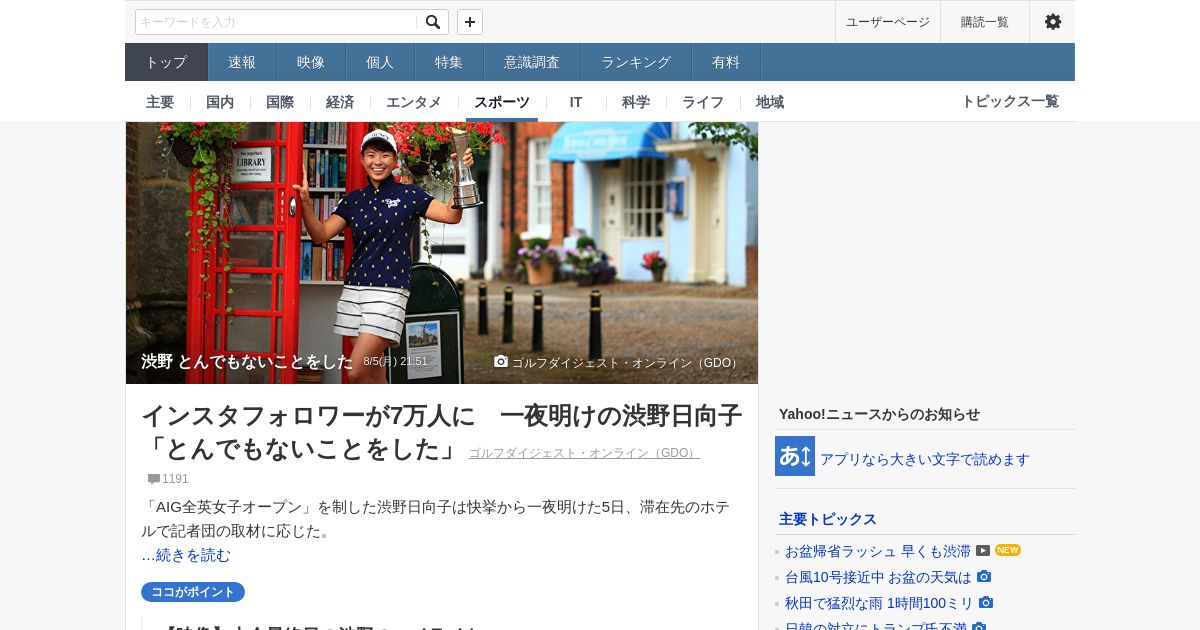The height and width of the screenshot is (630, 1200).
Task: Switch to スポーツ category
Action: 502,101
